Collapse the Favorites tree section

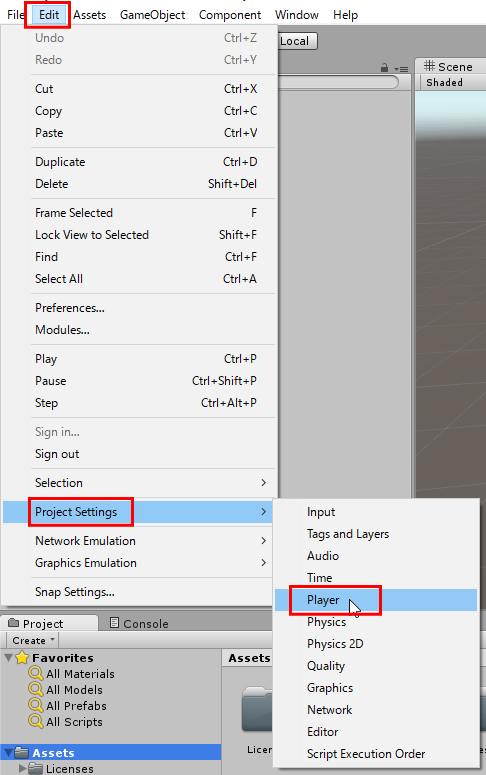click(8, 658)
